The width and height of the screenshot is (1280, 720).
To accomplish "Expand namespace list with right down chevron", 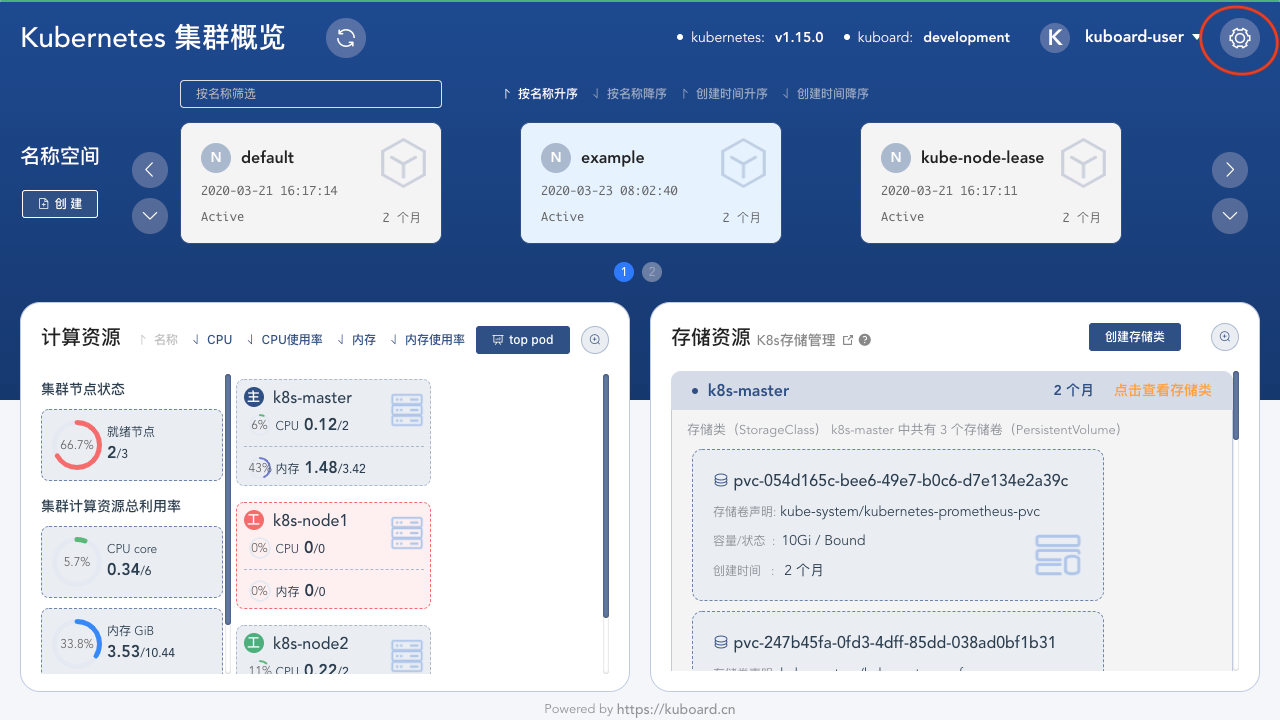I will click(x=1230, y=215).
